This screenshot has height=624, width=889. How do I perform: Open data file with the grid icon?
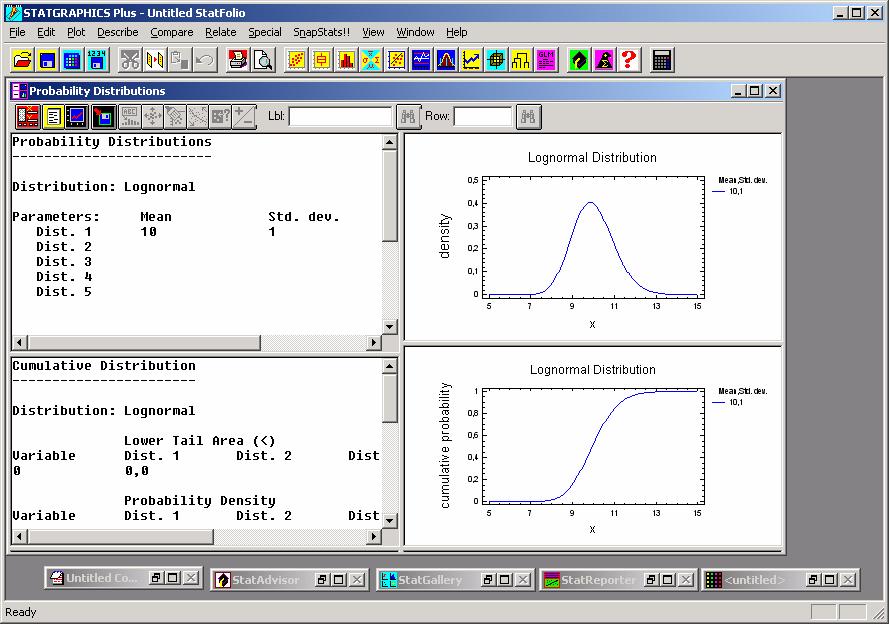click(x=72, y=60)
